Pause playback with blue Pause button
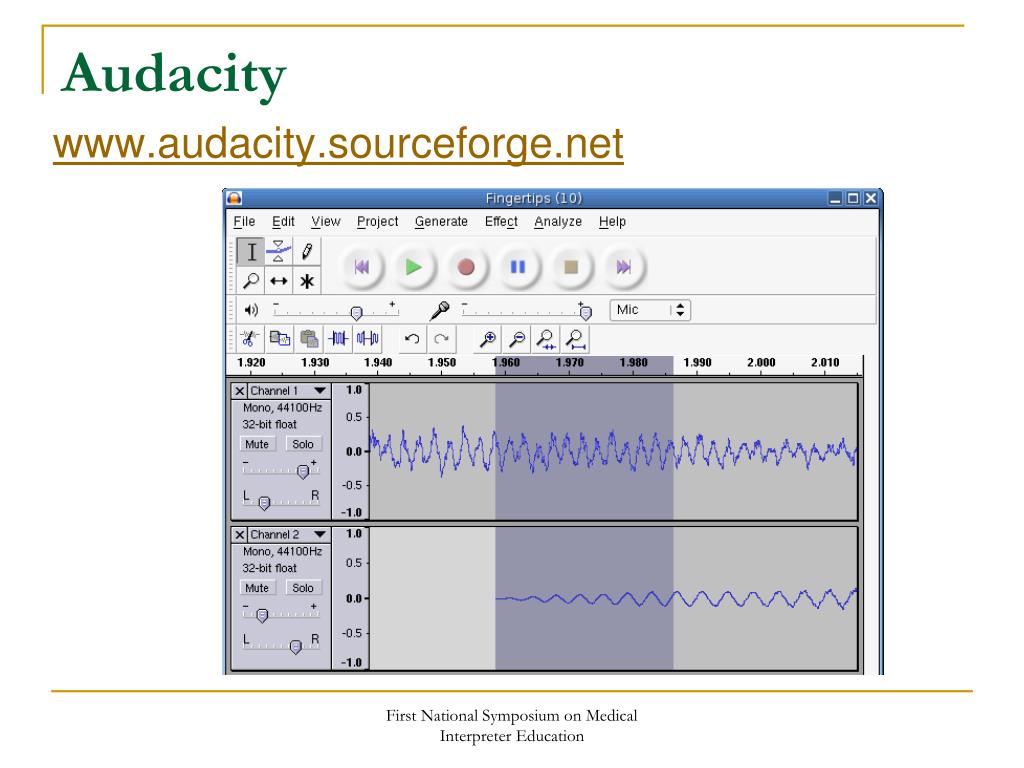 518,266
